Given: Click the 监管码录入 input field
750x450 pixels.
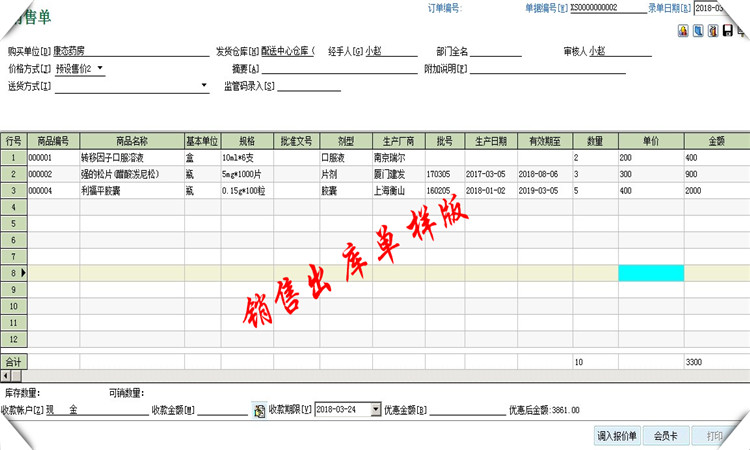Looking at the screenshot, I should point(309,86).
